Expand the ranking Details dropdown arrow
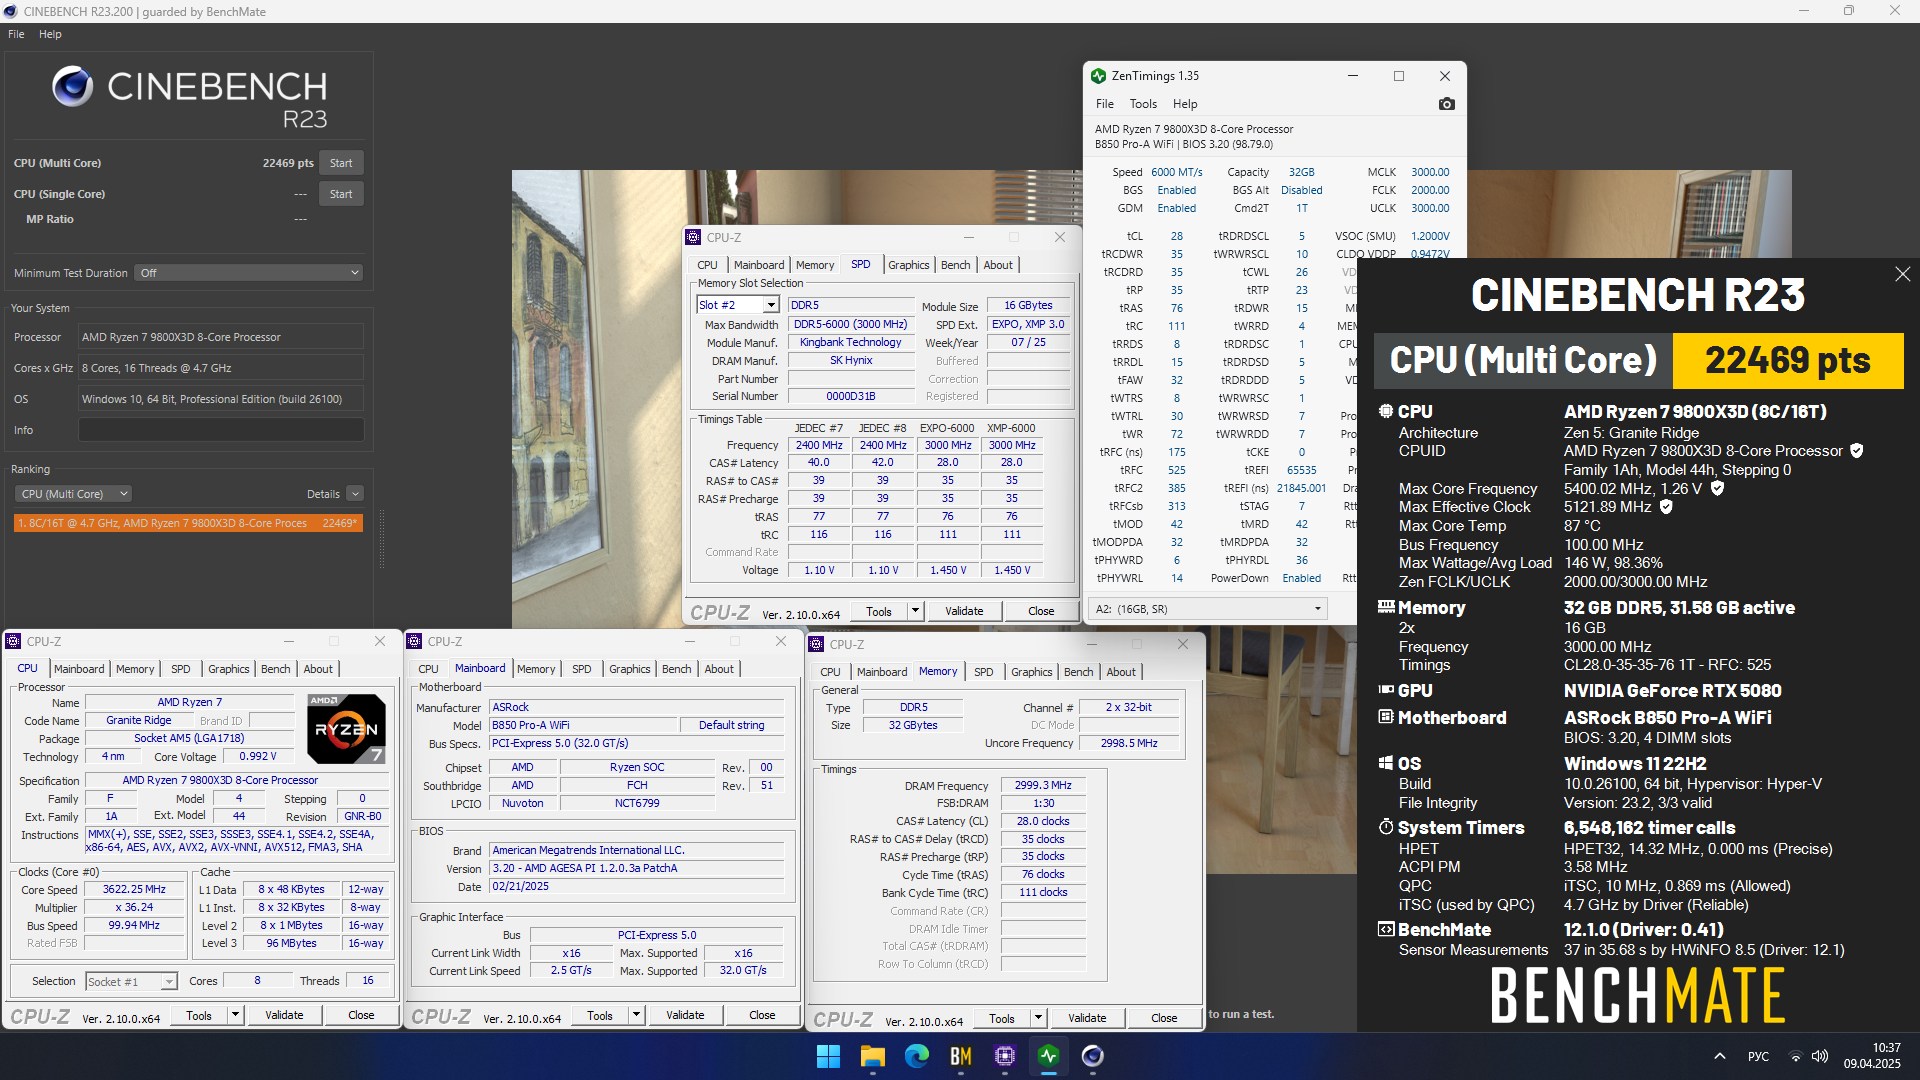The height and width of the screenshot is (1080, 1920). 355,494
